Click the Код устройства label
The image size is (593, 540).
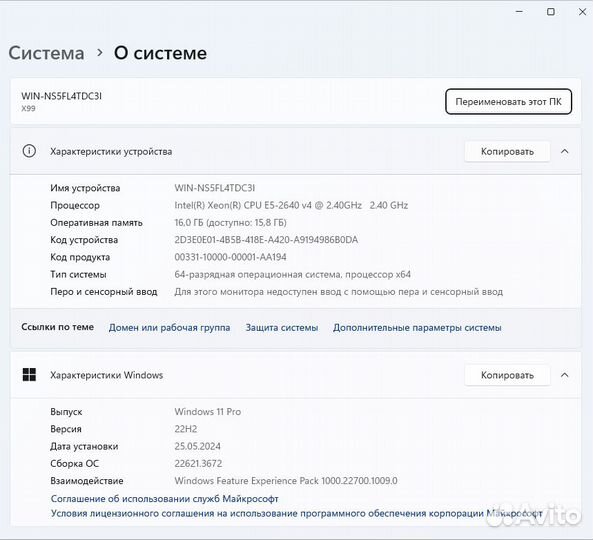tap(84, 240)
